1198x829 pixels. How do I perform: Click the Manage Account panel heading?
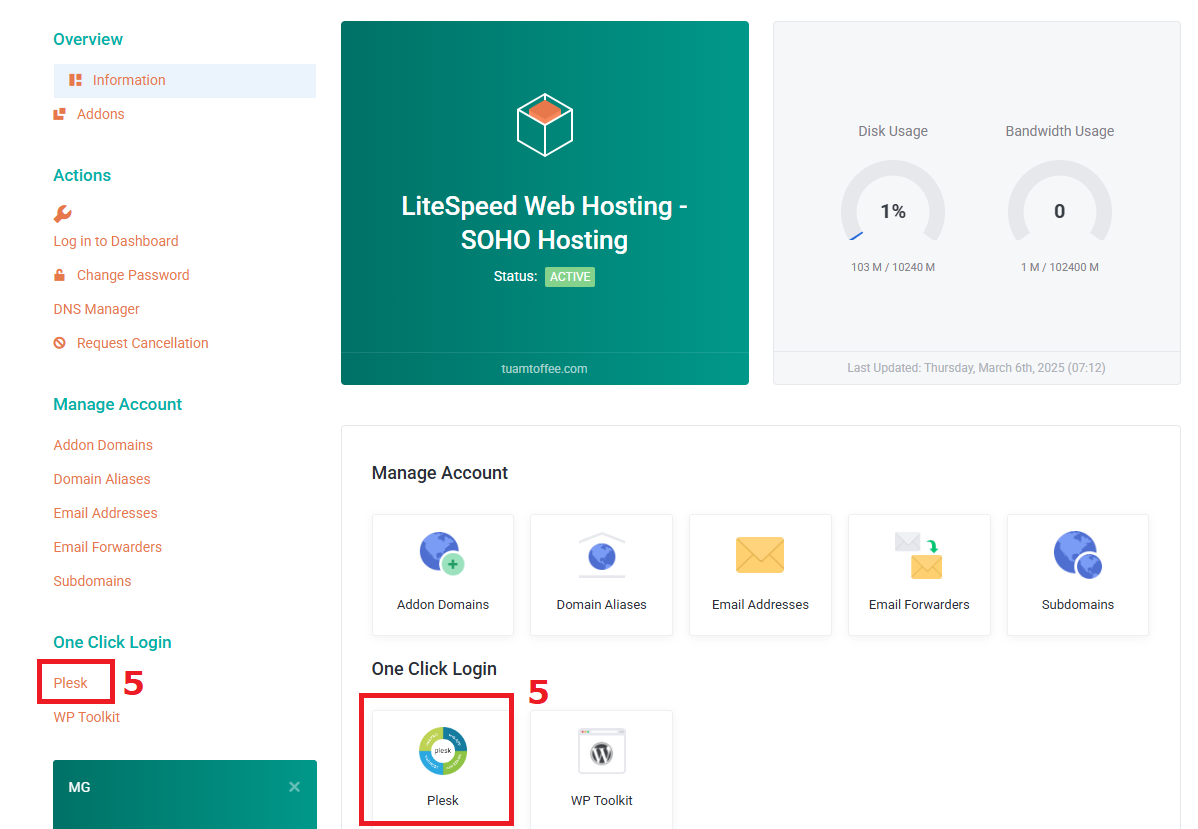point(440,474)
